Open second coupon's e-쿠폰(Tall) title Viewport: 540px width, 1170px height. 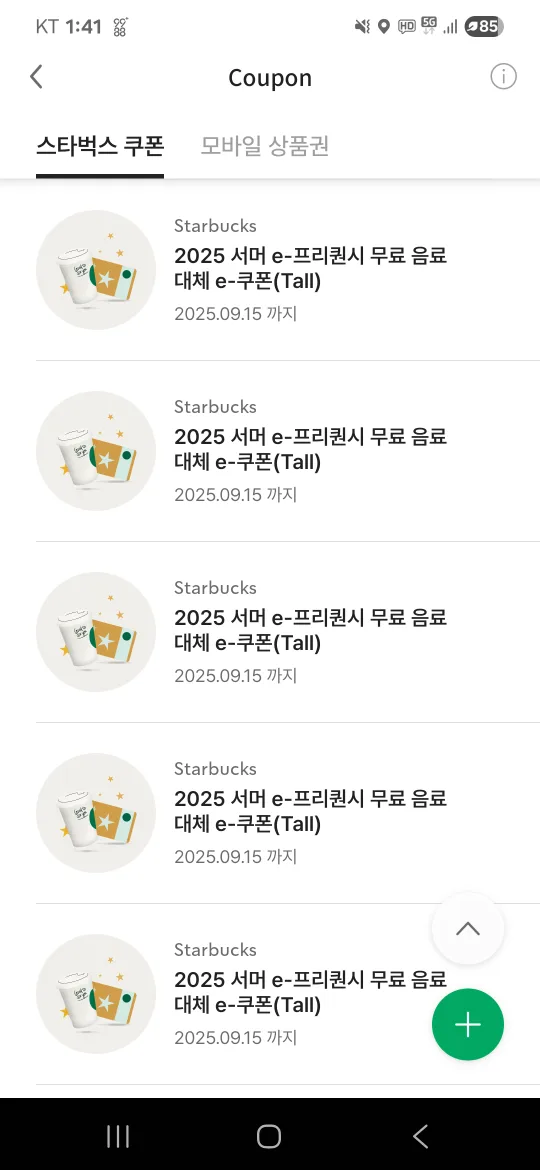(x=310, y=449)
